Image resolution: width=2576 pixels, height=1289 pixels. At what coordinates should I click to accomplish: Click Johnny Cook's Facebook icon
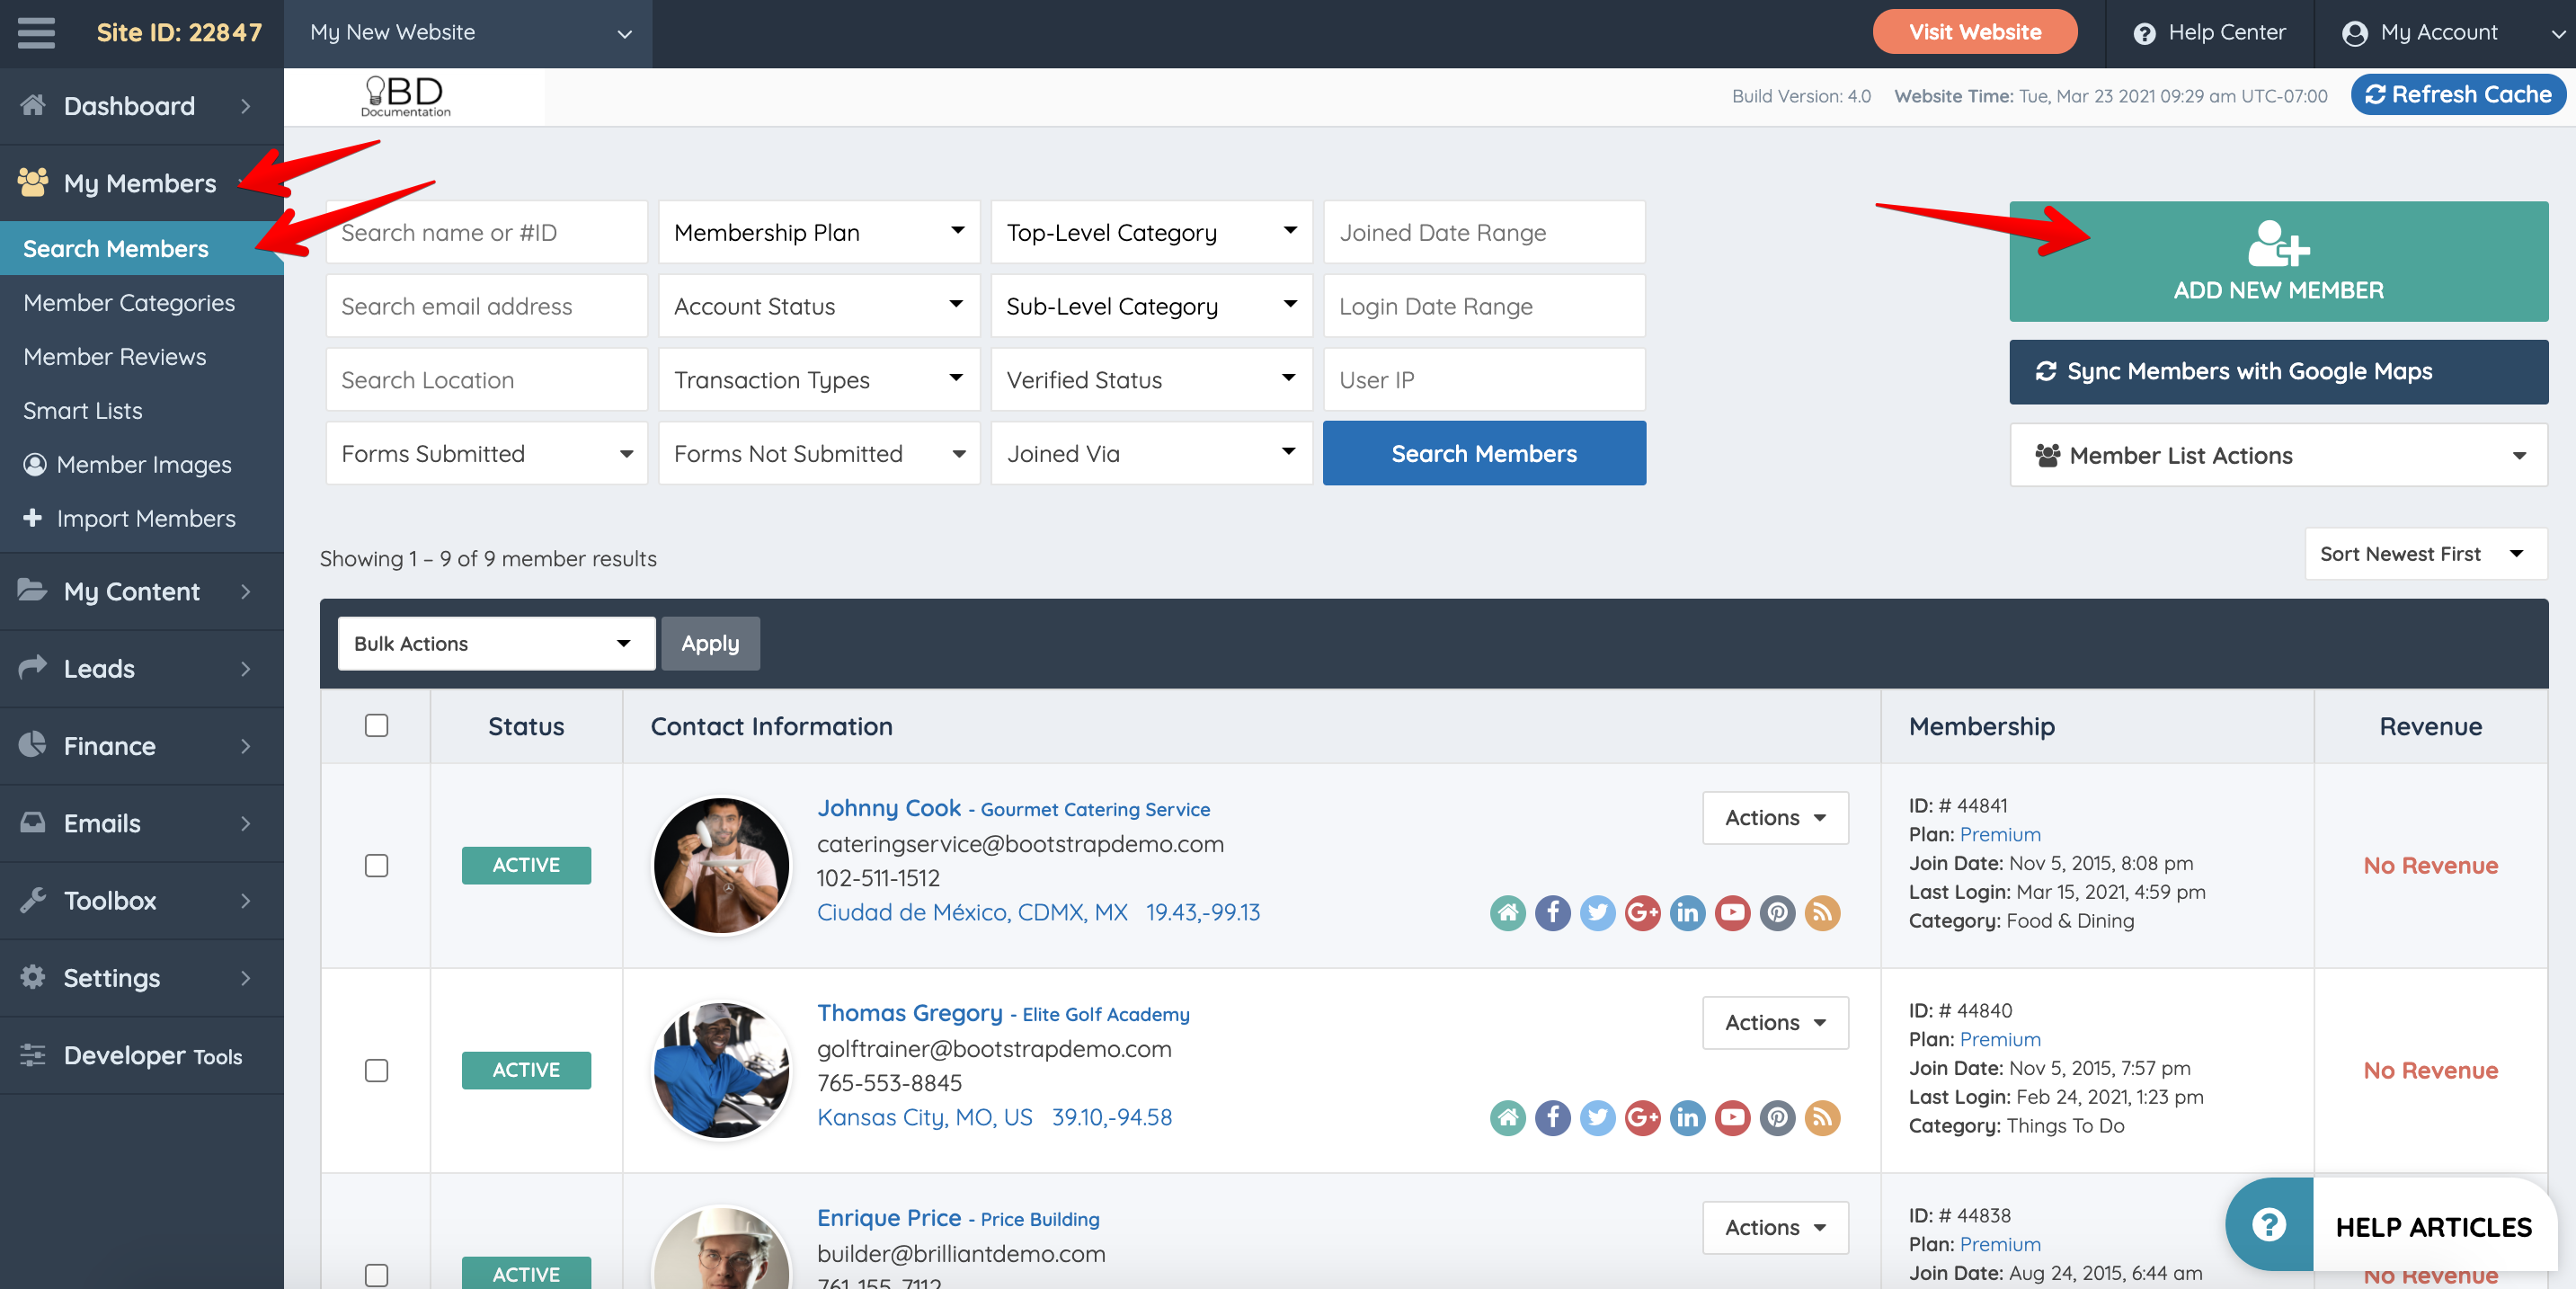point(1552,912)
